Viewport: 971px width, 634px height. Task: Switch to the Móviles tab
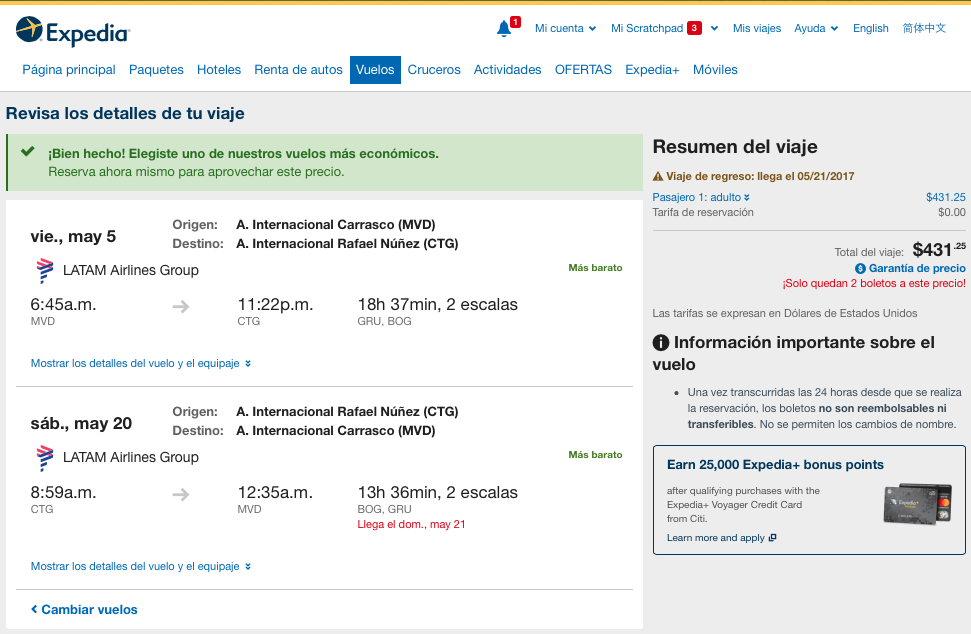point(715,70)
